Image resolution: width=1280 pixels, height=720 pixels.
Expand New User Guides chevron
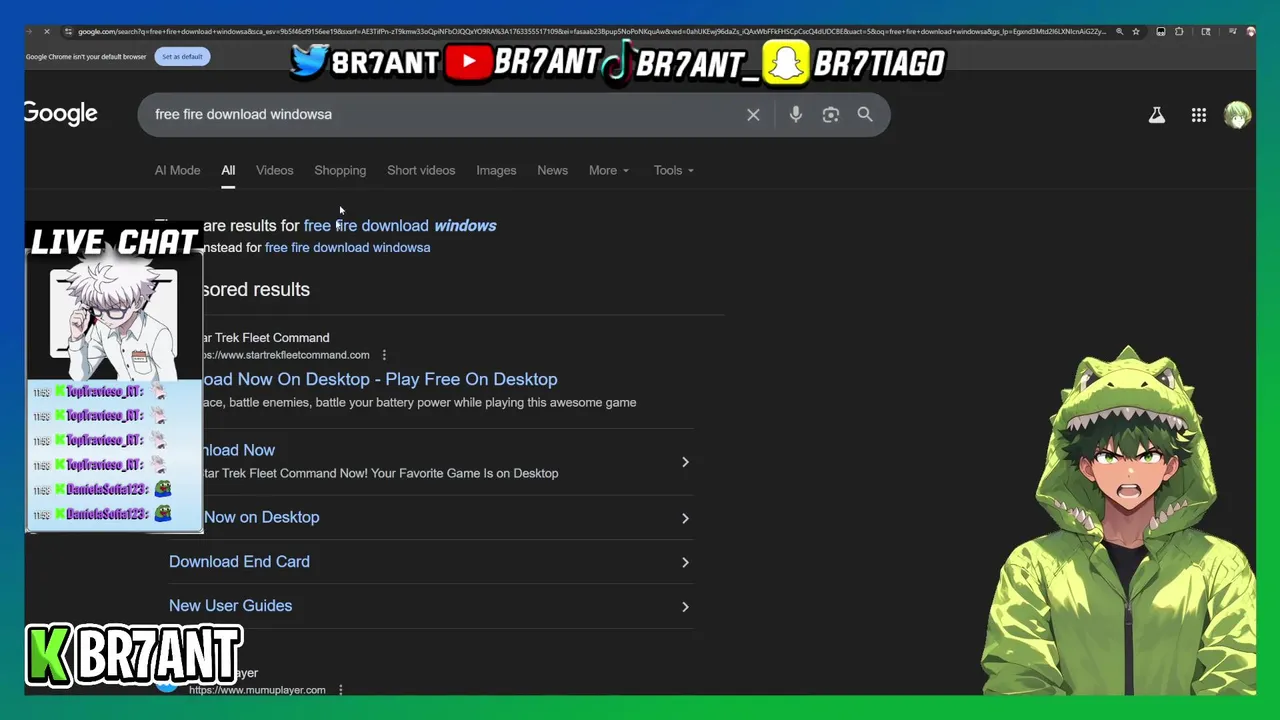[x=685, y=606]
